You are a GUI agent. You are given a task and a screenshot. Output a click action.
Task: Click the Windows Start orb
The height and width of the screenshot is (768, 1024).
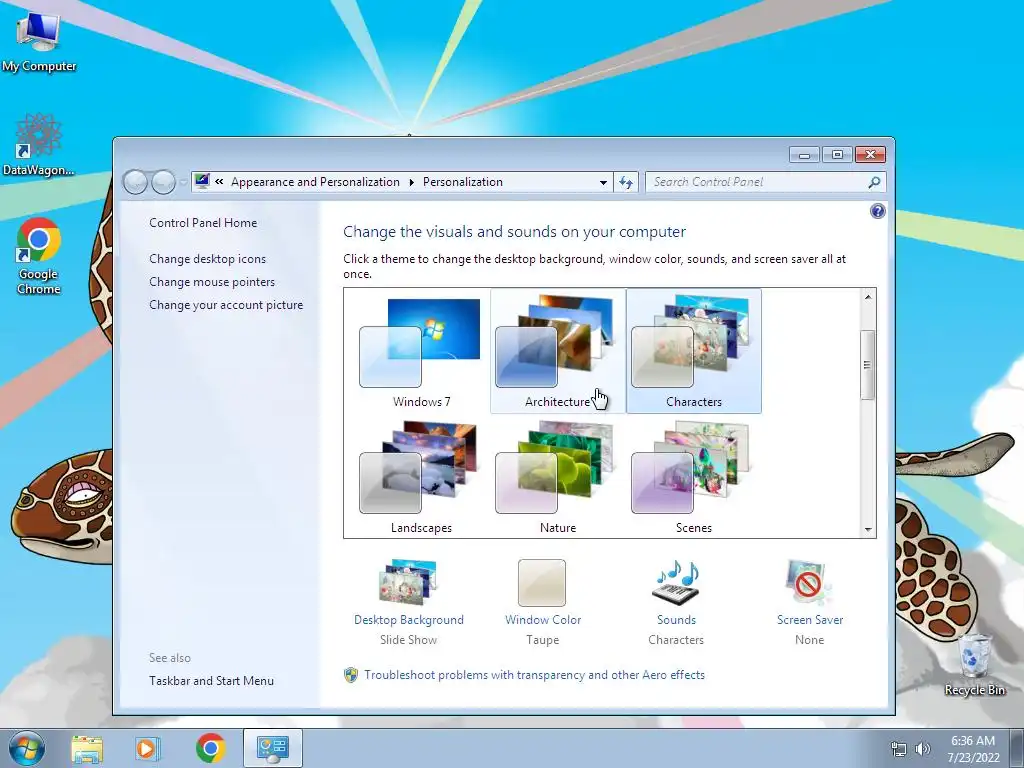[x=27, y=748]
